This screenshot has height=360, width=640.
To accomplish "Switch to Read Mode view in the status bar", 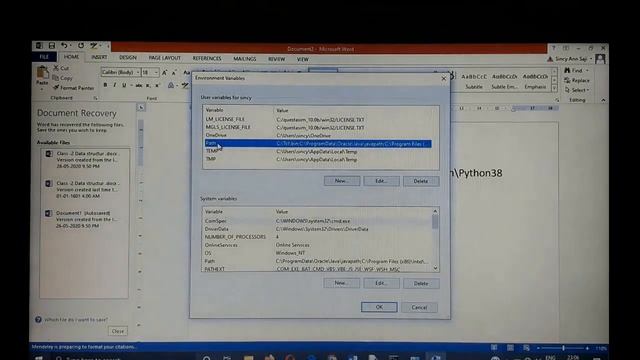I will click(x=494, y=348).
